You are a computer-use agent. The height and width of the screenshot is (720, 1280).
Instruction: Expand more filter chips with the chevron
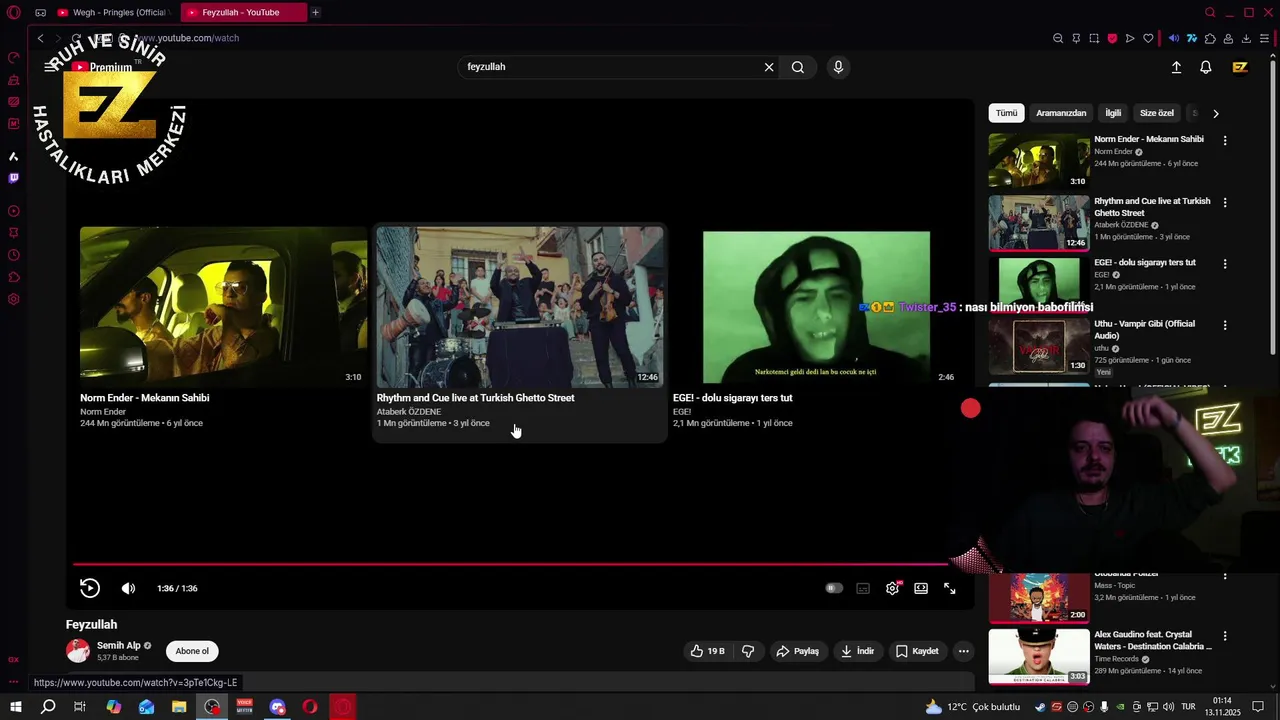pyautogui.click(x=1216, y=113)
